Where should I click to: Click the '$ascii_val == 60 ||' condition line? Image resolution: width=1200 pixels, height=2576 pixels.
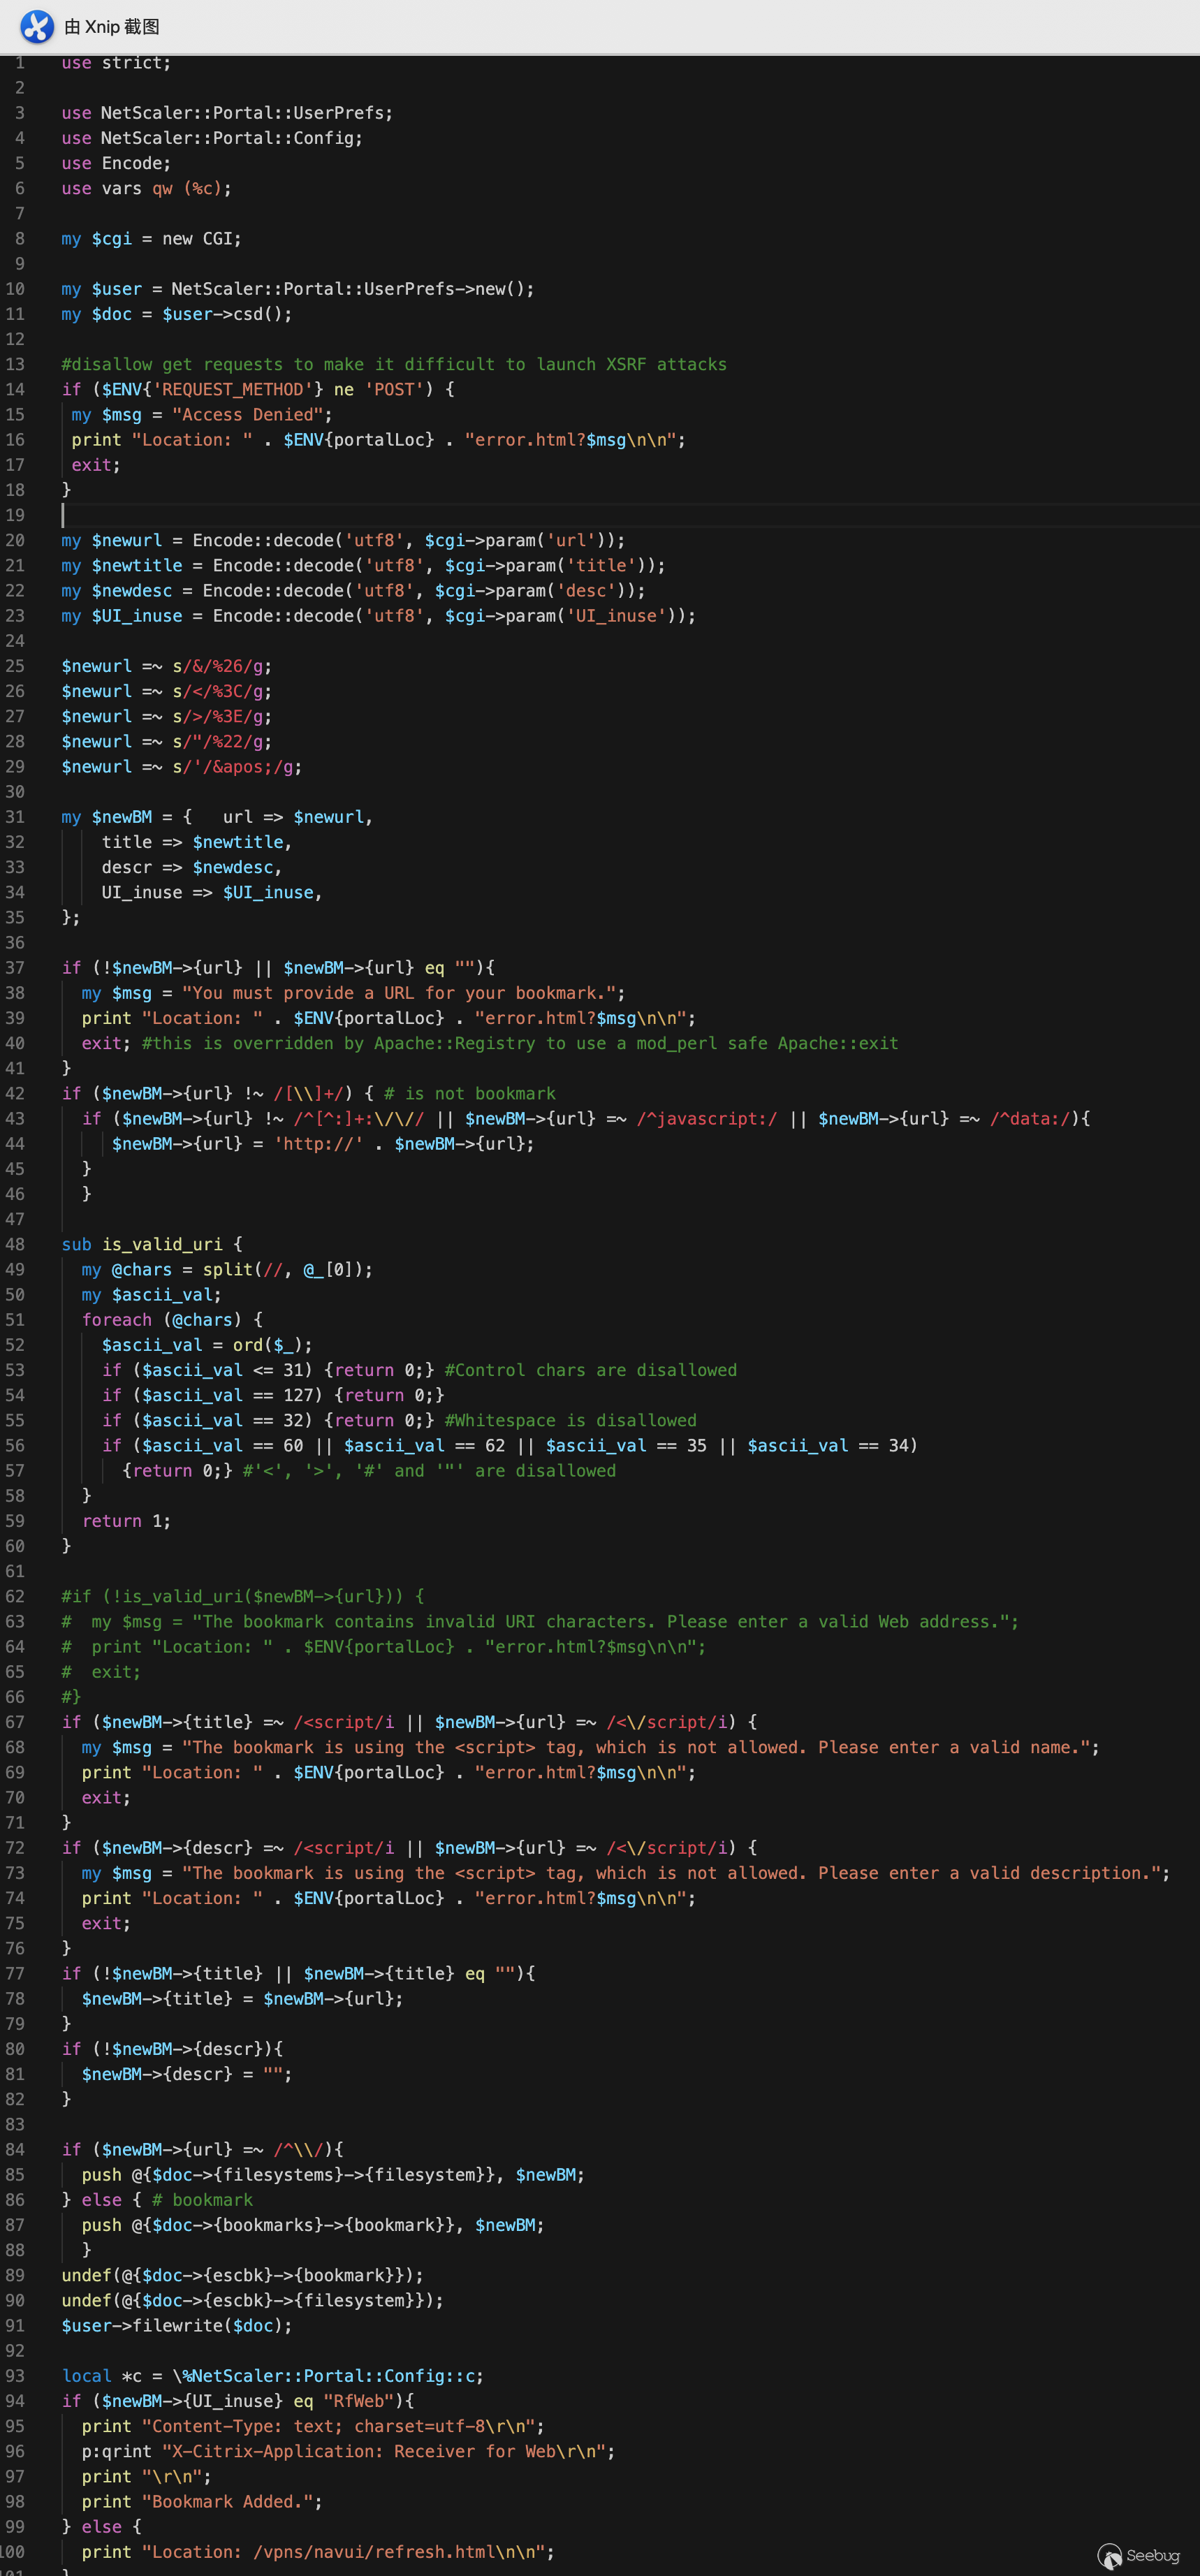click(510, 1446)
